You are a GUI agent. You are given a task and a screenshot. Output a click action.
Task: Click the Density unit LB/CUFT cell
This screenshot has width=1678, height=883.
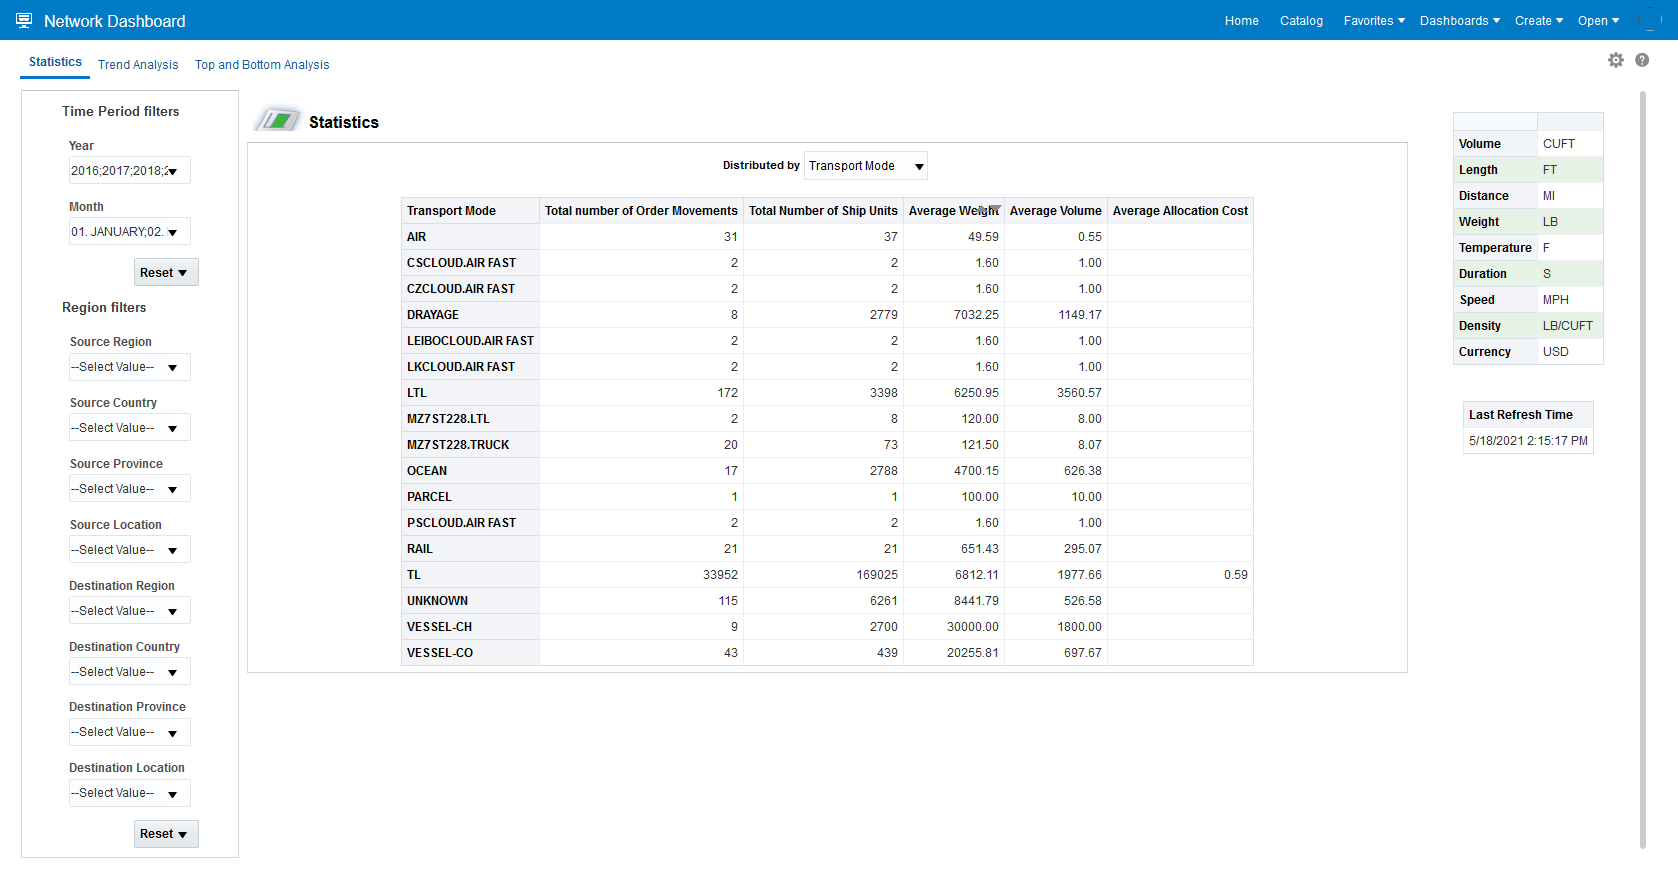(x=1570, y=326)
